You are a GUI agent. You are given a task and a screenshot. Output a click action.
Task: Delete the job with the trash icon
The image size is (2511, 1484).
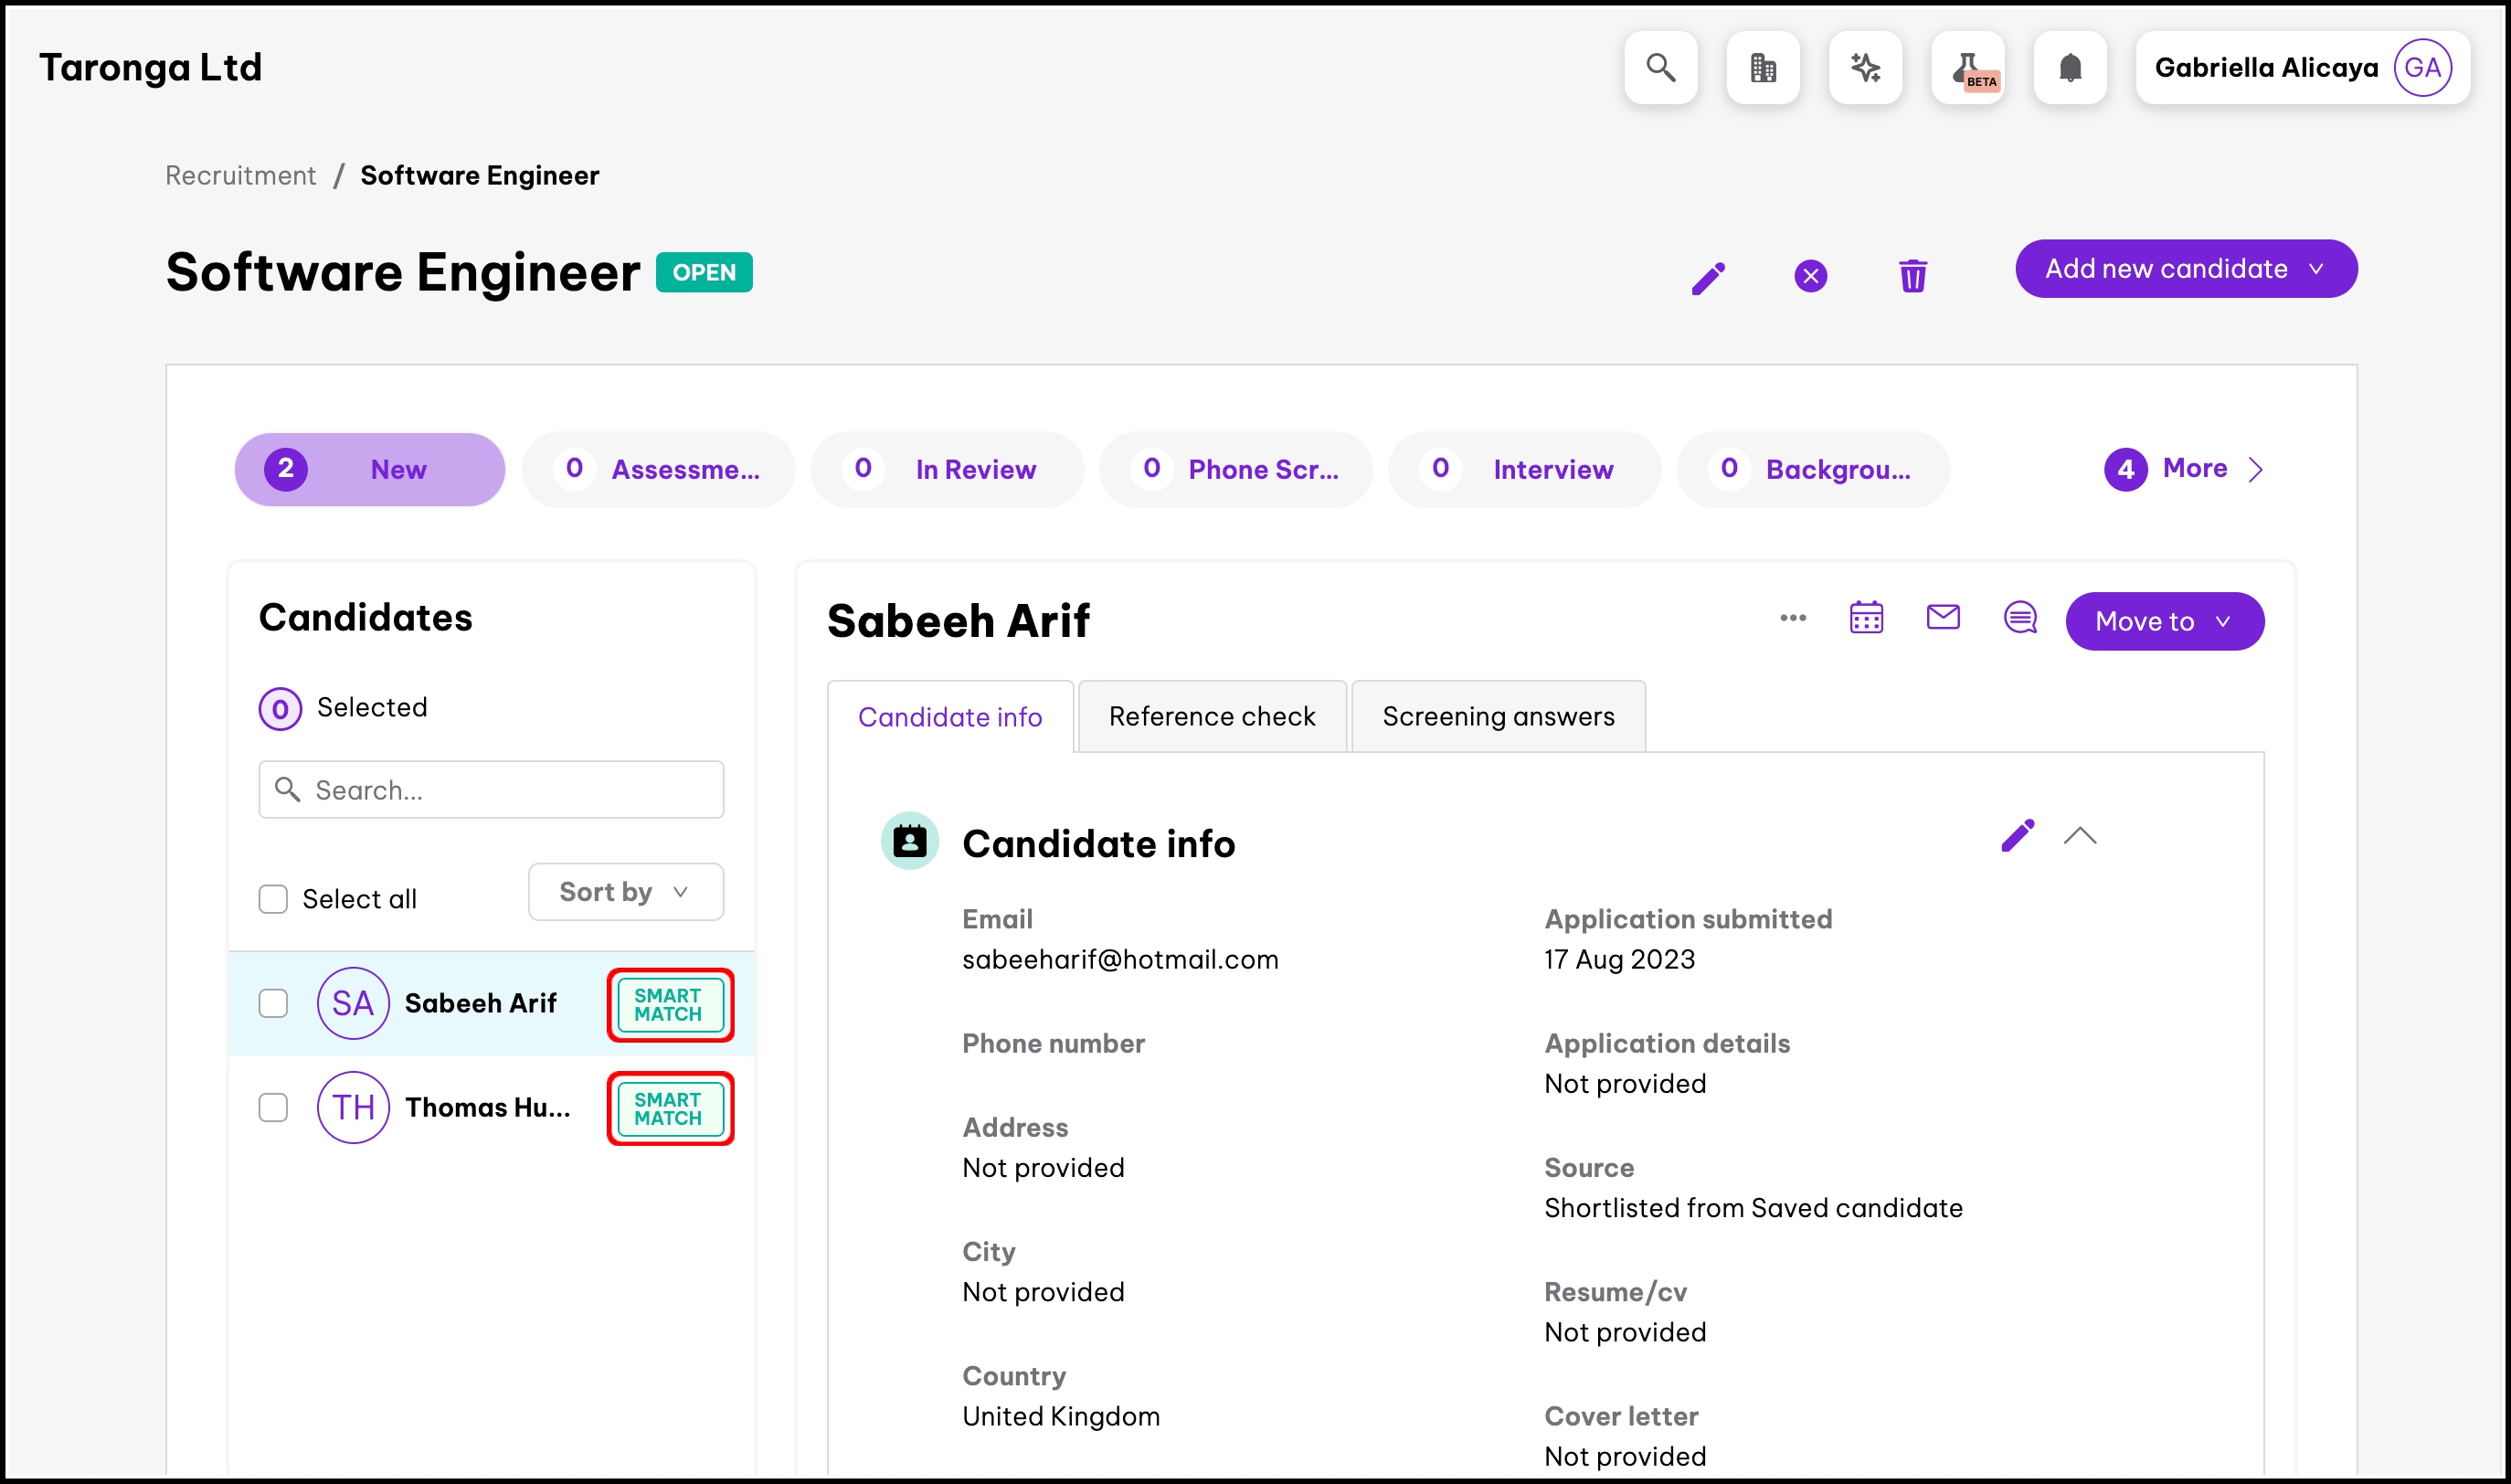coord(1912,276)
